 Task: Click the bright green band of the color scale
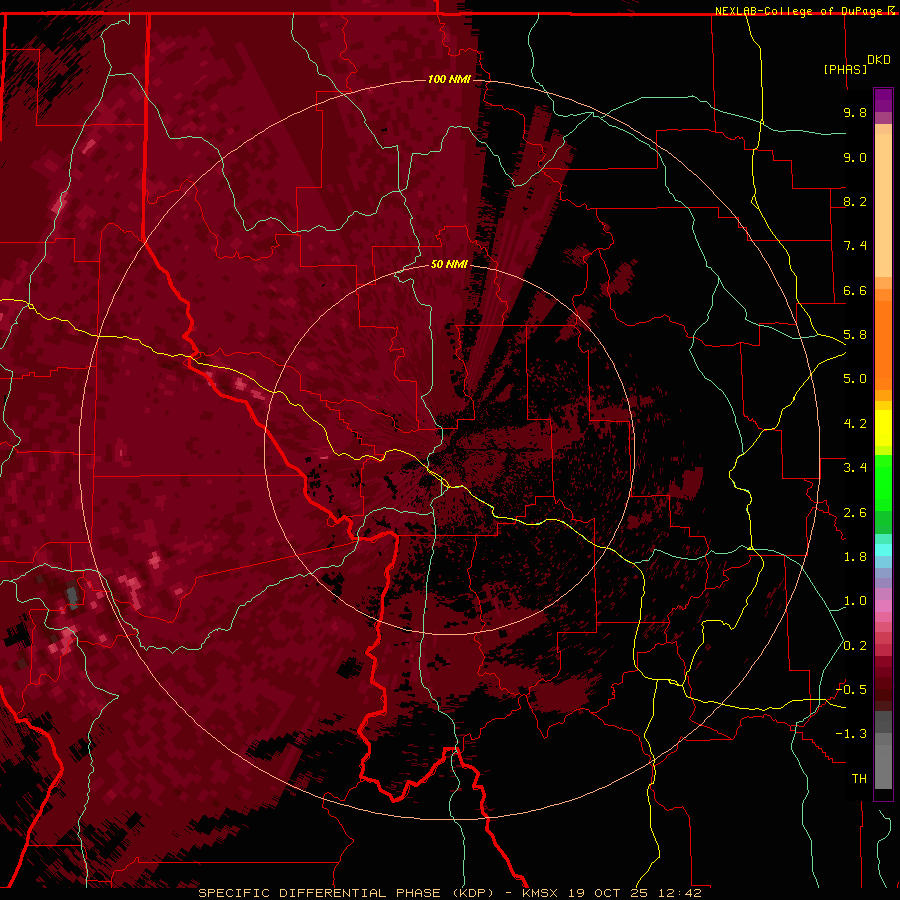coord(883,483)
